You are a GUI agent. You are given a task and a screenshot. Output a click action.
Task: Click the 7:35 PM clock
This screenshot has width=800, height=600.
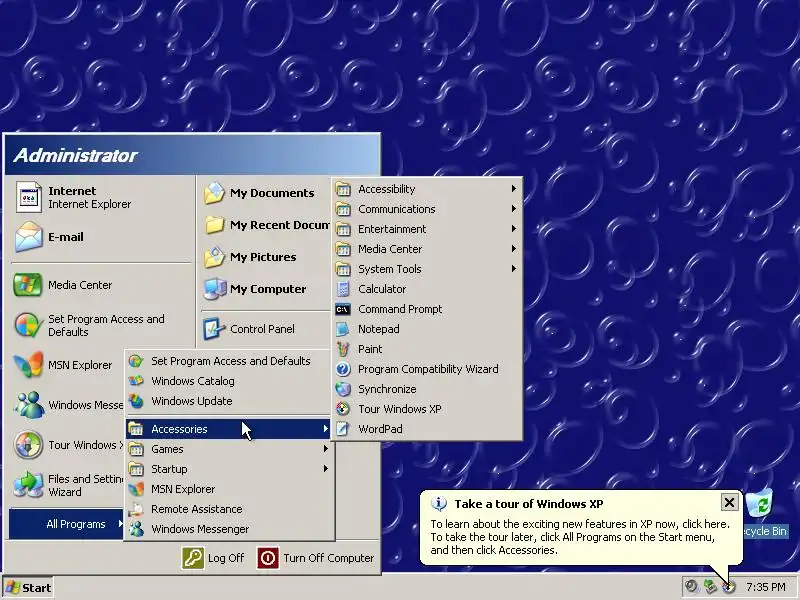point(765,587)
